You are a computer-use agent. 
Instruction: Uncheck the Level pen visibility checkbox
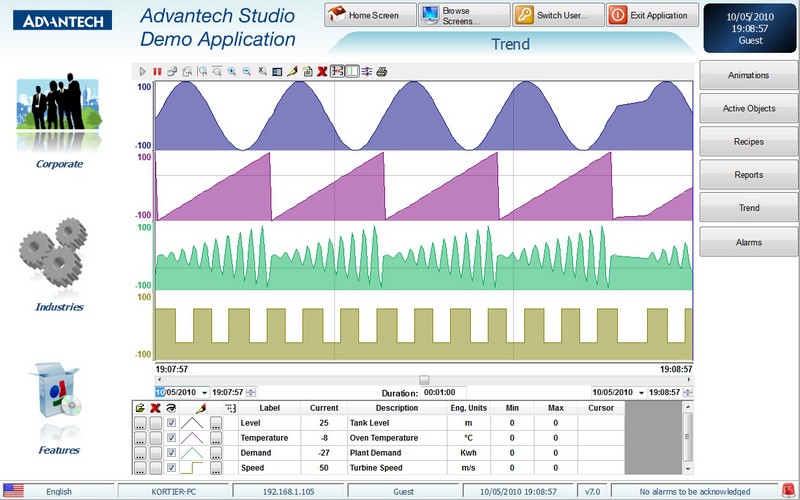(171, 423)
